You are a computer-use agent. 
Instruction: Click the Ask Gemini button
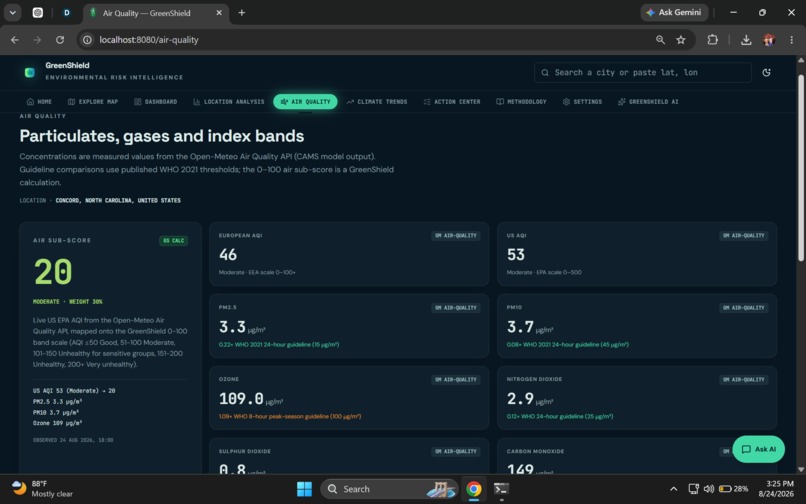[x=674, y=12]
